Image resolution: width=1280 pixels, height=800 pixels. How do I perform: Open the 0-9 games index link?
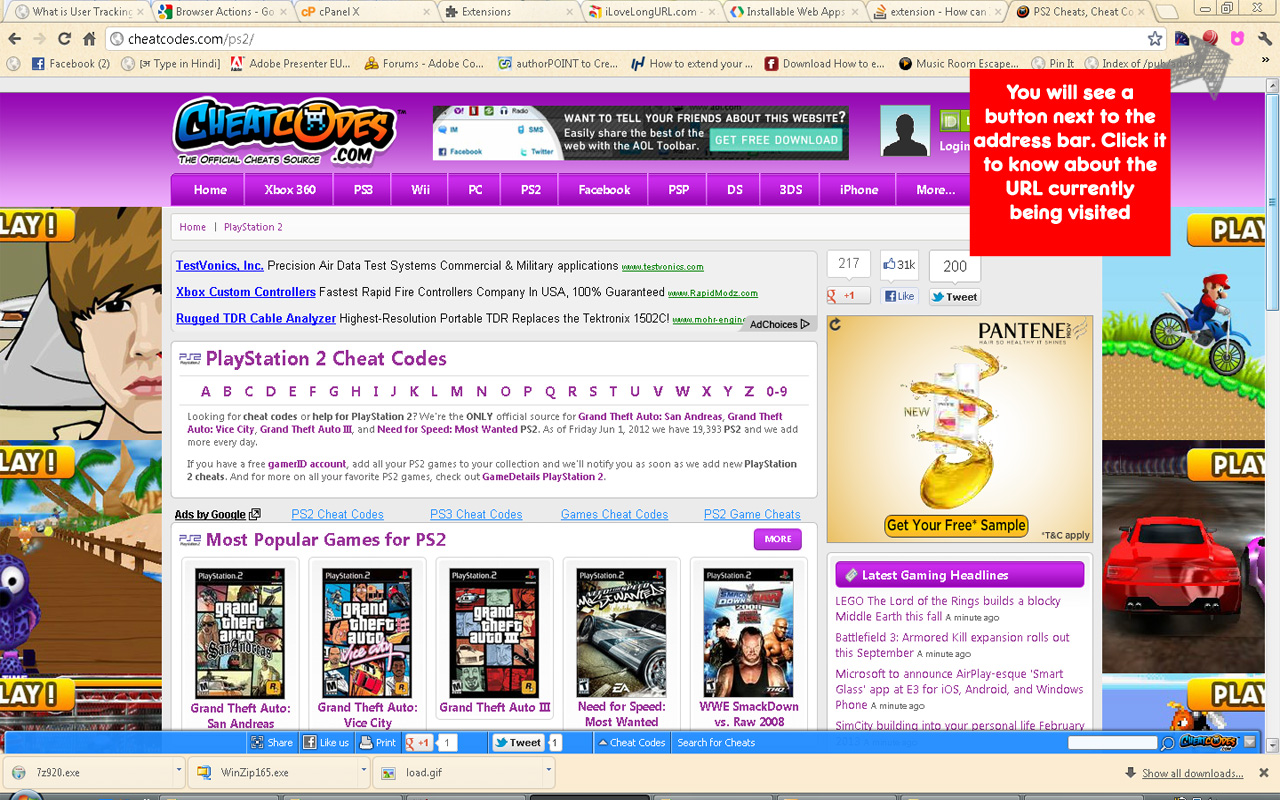click(x=777, y=391)
